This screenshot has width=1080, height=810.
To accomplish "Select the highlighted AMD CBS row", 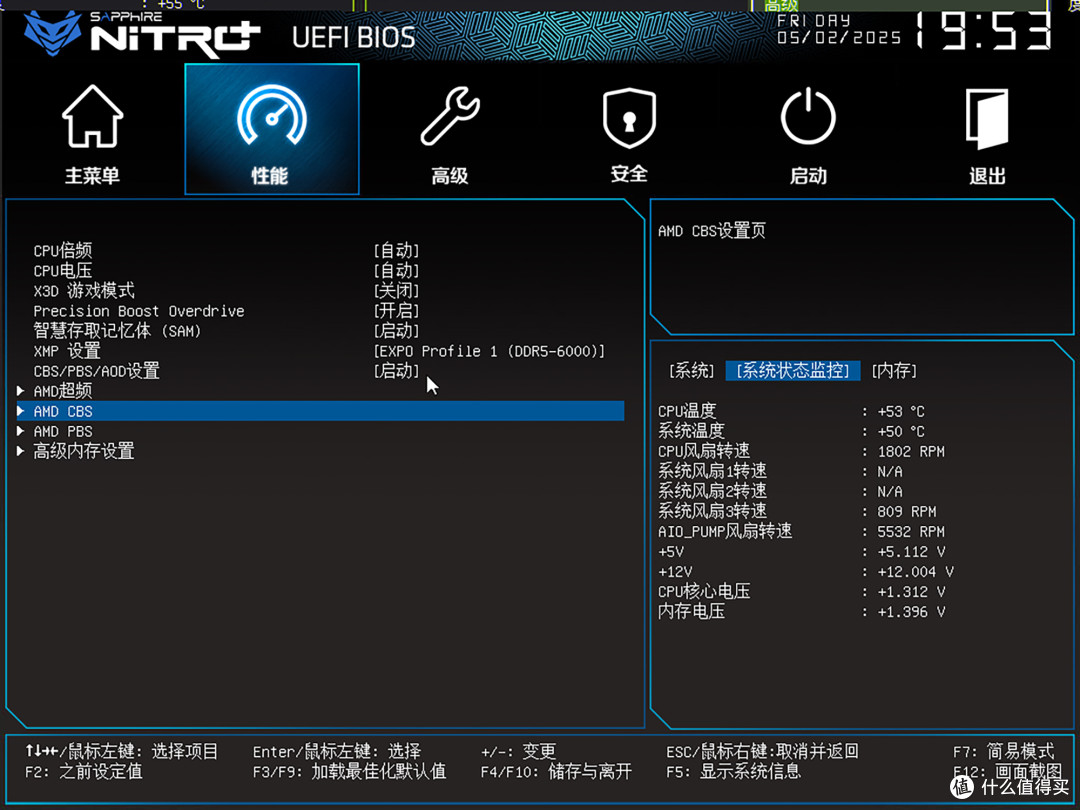I will pyautogui.click(x=320, y=411).
